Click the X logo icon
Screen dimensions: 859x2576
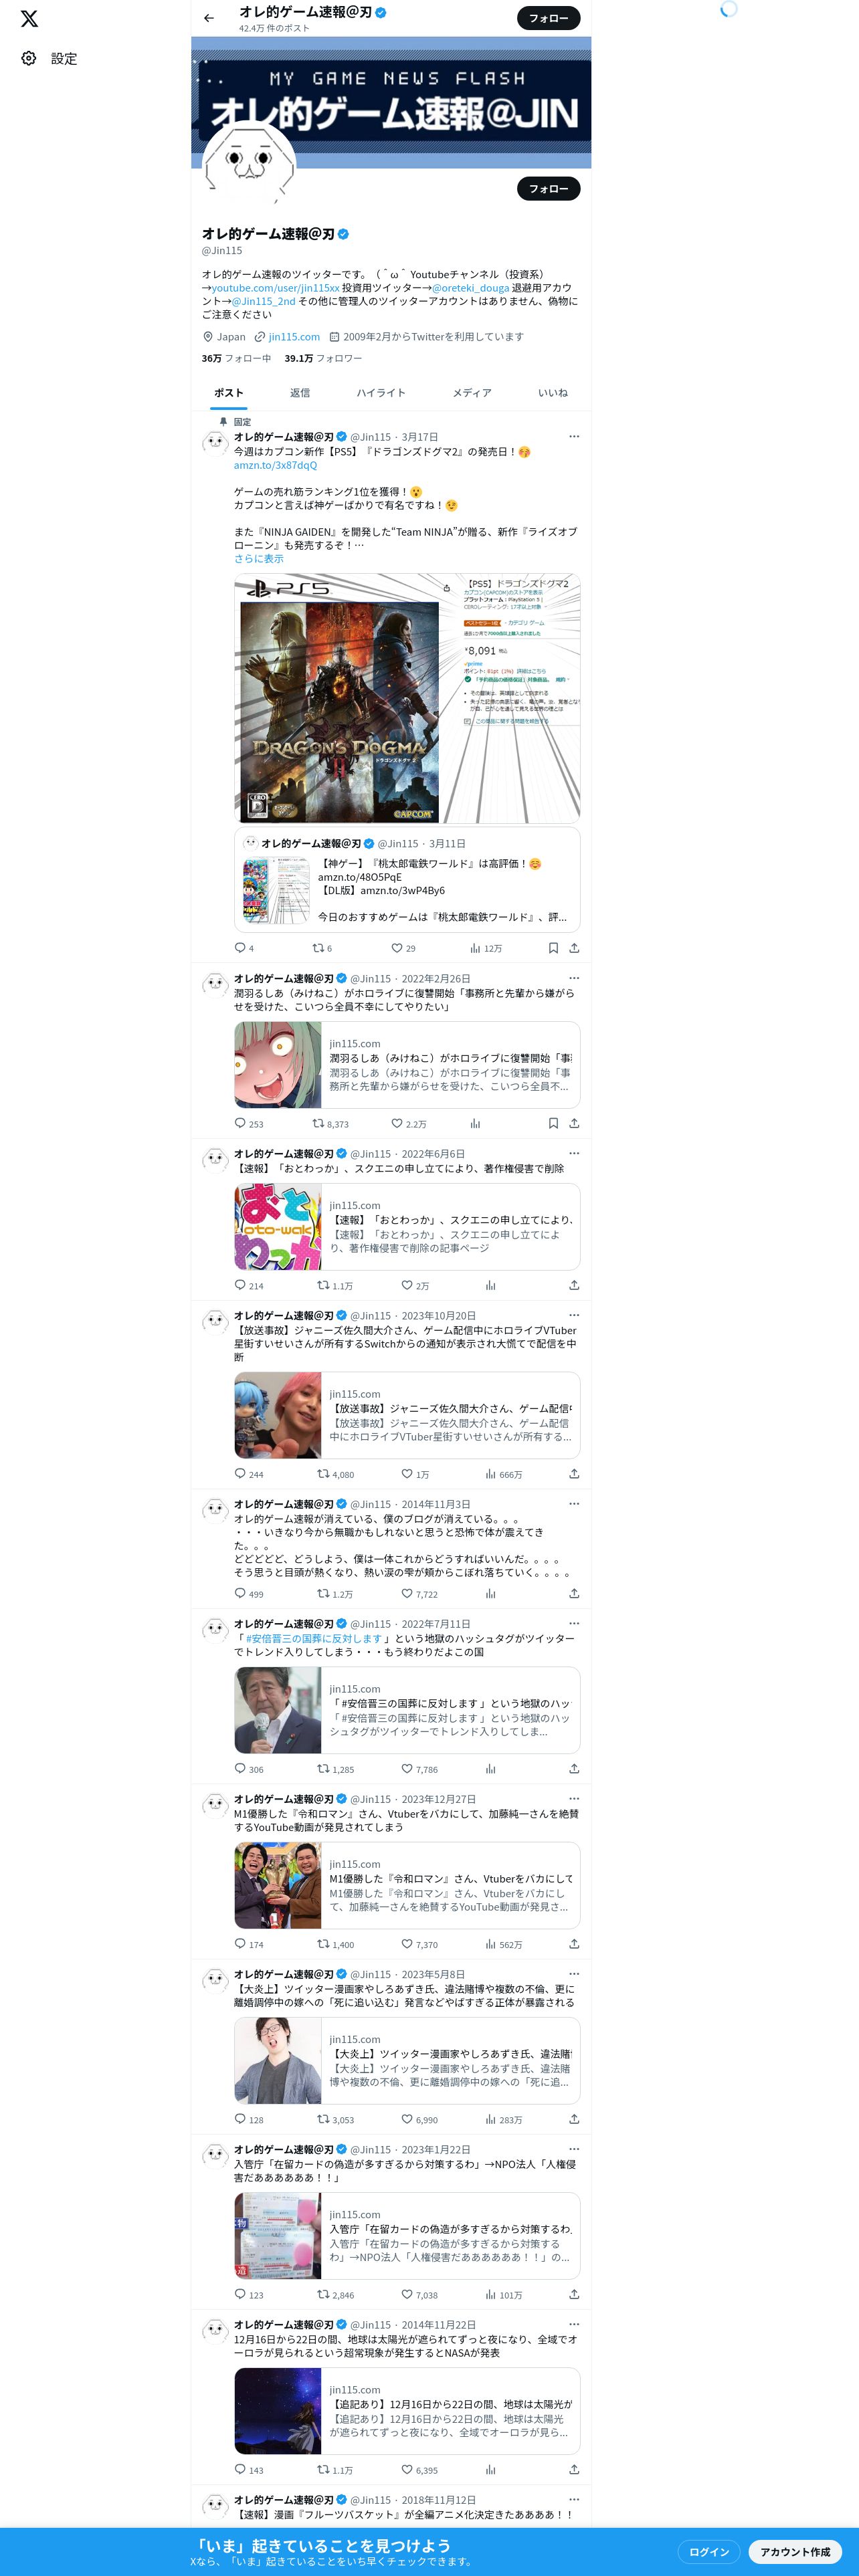point(30,19)
